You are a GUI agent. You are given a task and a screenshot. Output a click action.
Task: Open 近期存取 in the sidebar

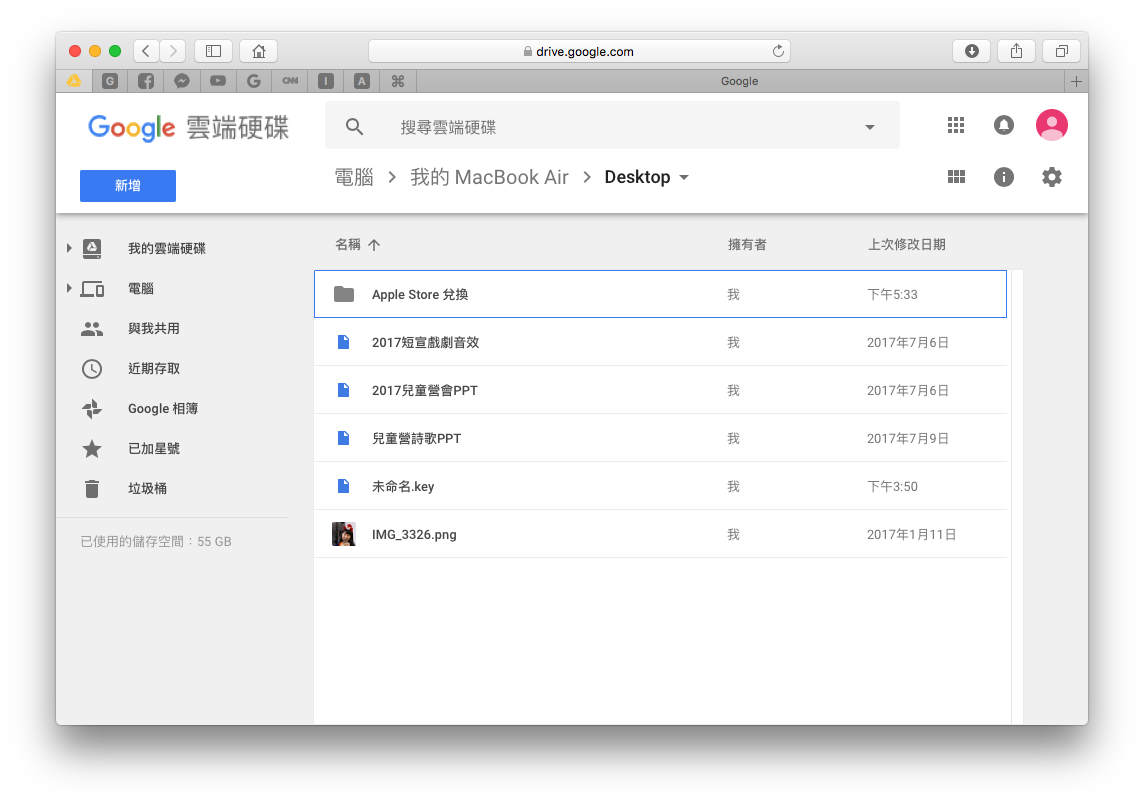[153, 369]
